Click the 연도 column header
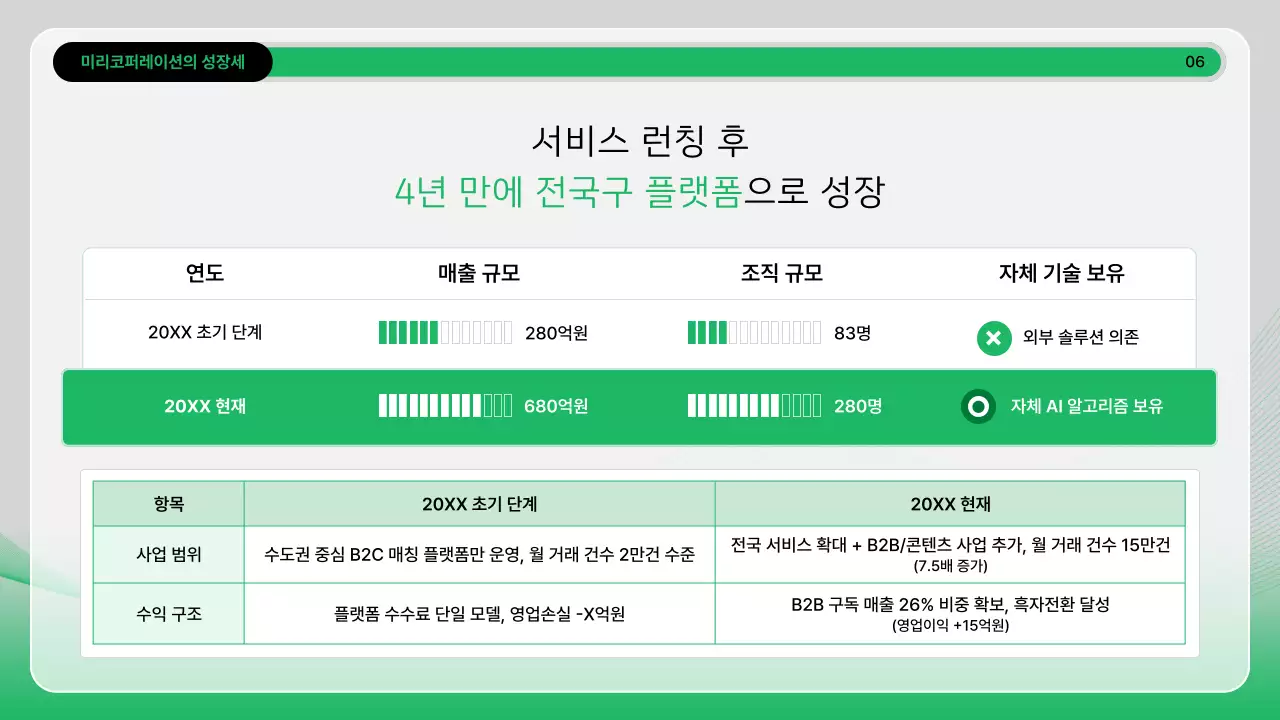1280x720 pixels. [205, 273]
